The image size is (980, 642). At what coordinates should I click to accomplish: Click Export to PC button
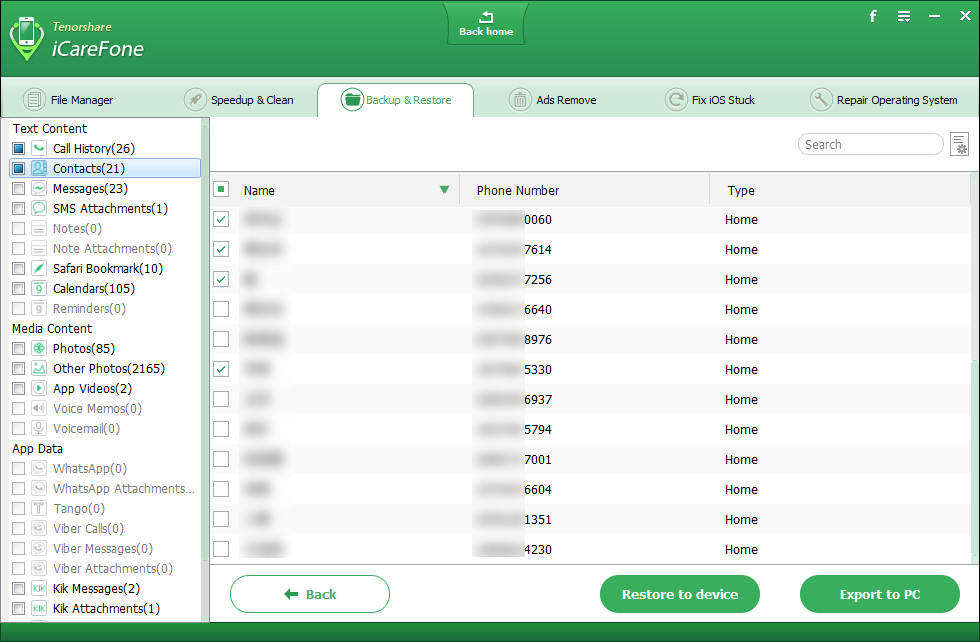880,594
